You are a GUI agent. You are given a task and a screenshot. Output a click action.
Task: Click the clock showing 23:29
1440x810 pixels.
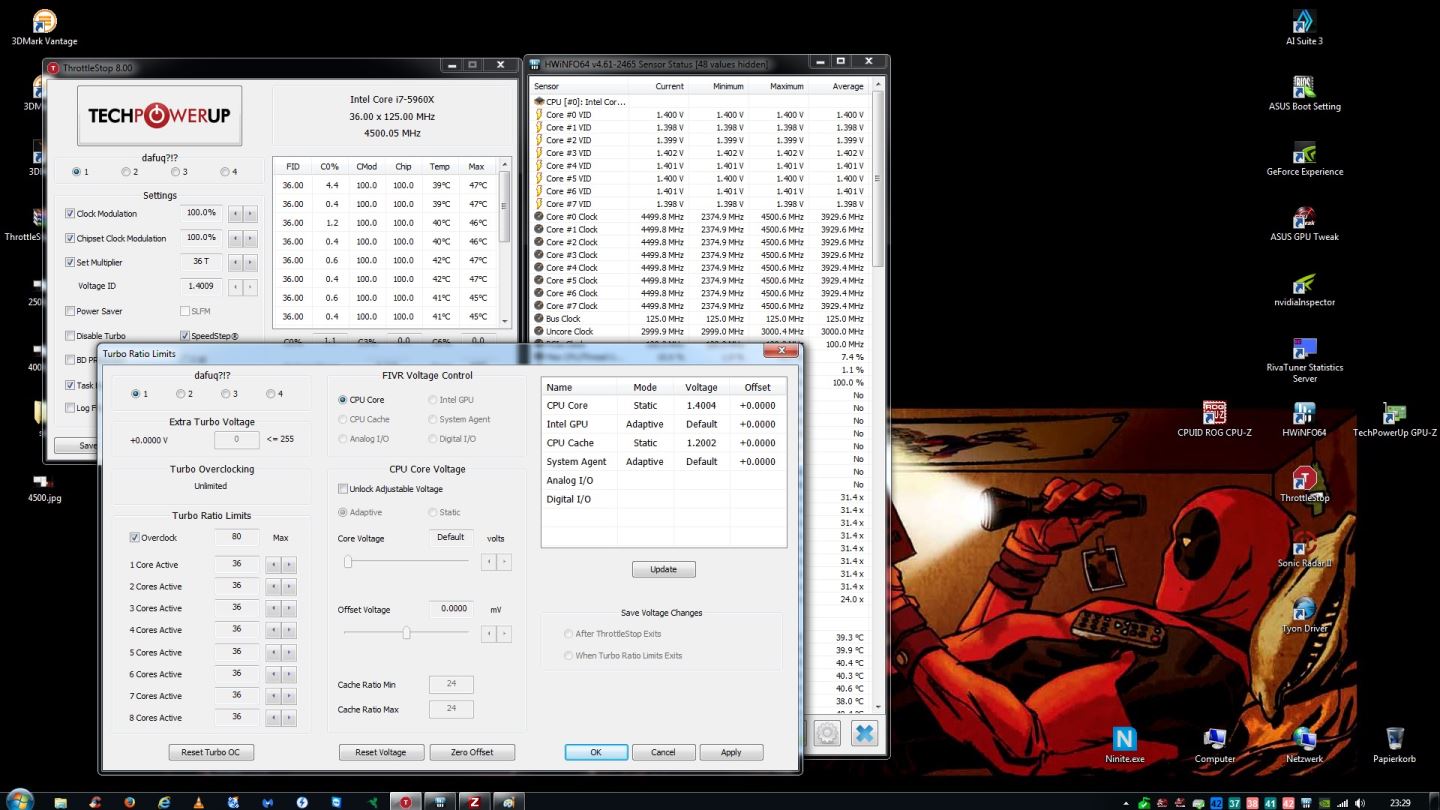click(1401, 802)
